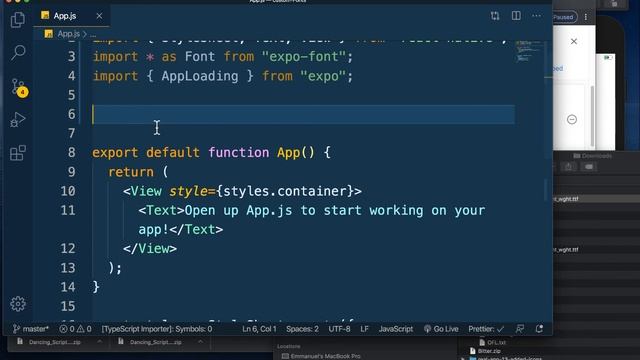Click the feedback icon in the status bar
Image resolution: width=640 pixels, height=360 pixels.
point(520,329)
